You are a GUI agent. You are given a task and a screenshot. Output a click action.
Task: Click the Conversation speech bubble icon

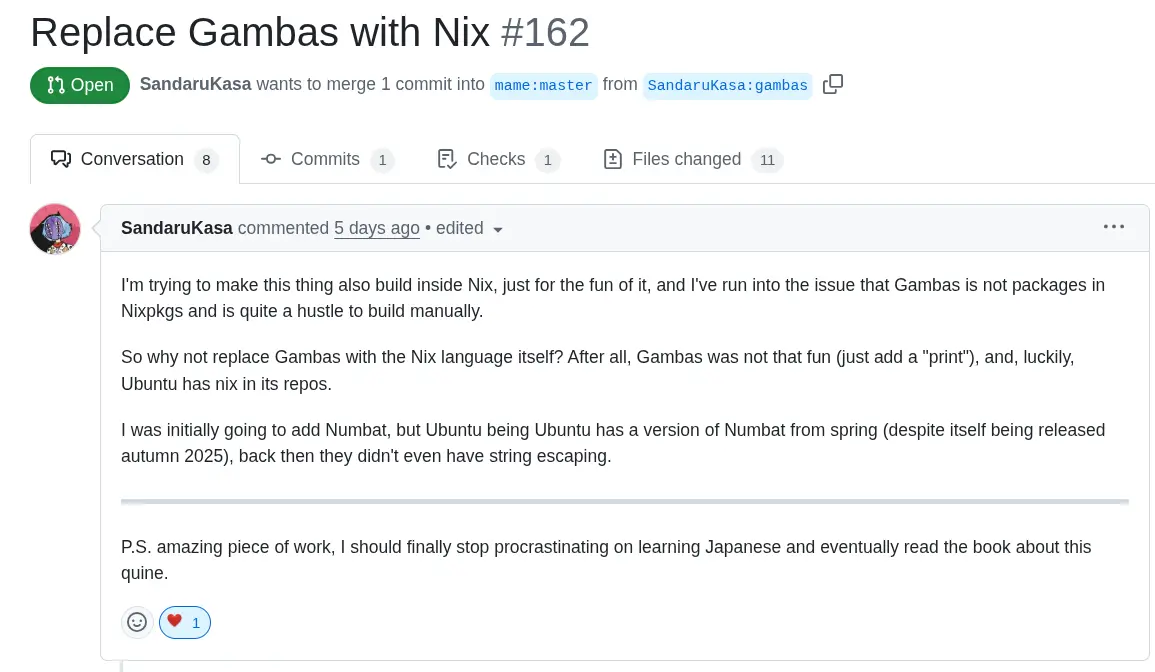point(61,159)
